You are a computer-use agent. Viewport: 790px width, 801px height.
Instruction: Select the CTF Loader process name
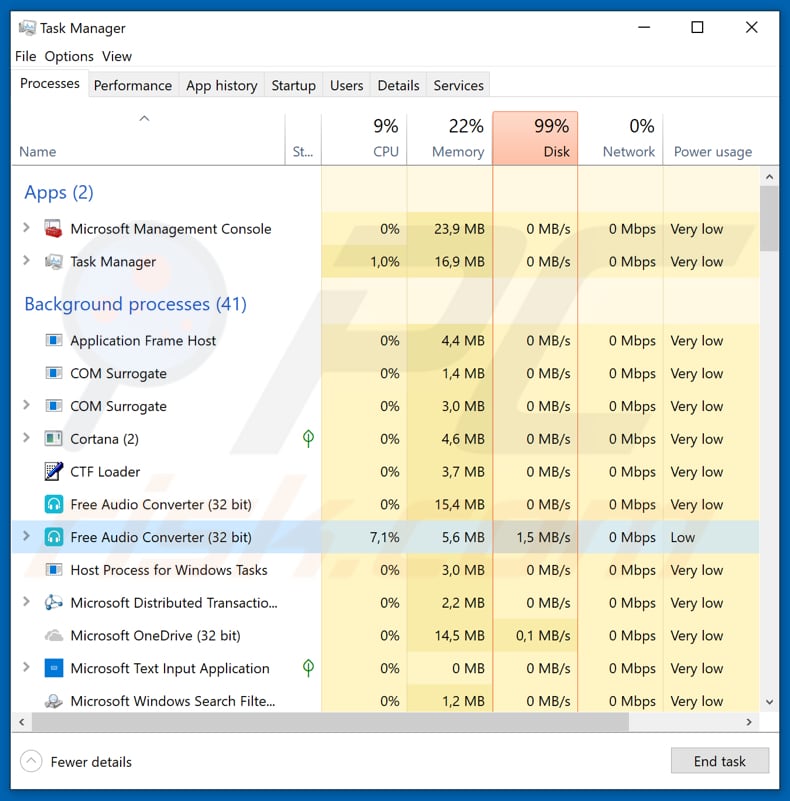tap(105, 472)
